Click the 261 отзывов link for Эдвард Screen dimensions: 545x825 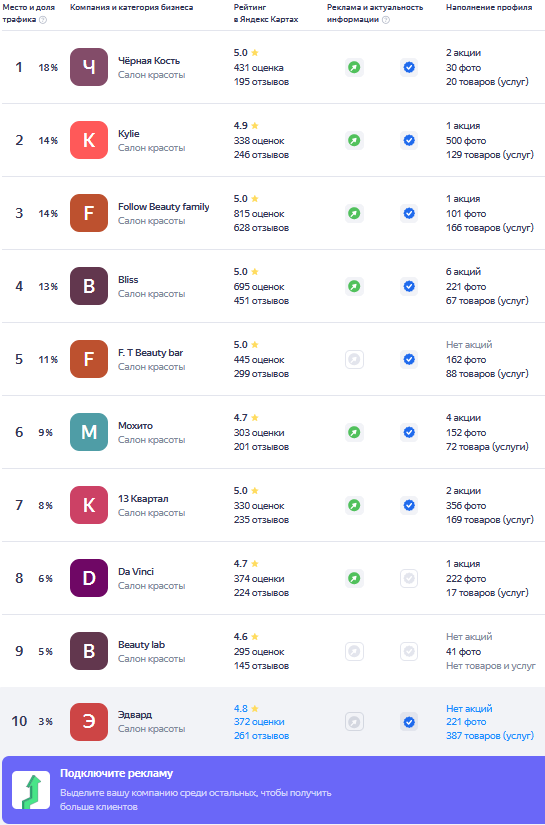coord(261,736)
